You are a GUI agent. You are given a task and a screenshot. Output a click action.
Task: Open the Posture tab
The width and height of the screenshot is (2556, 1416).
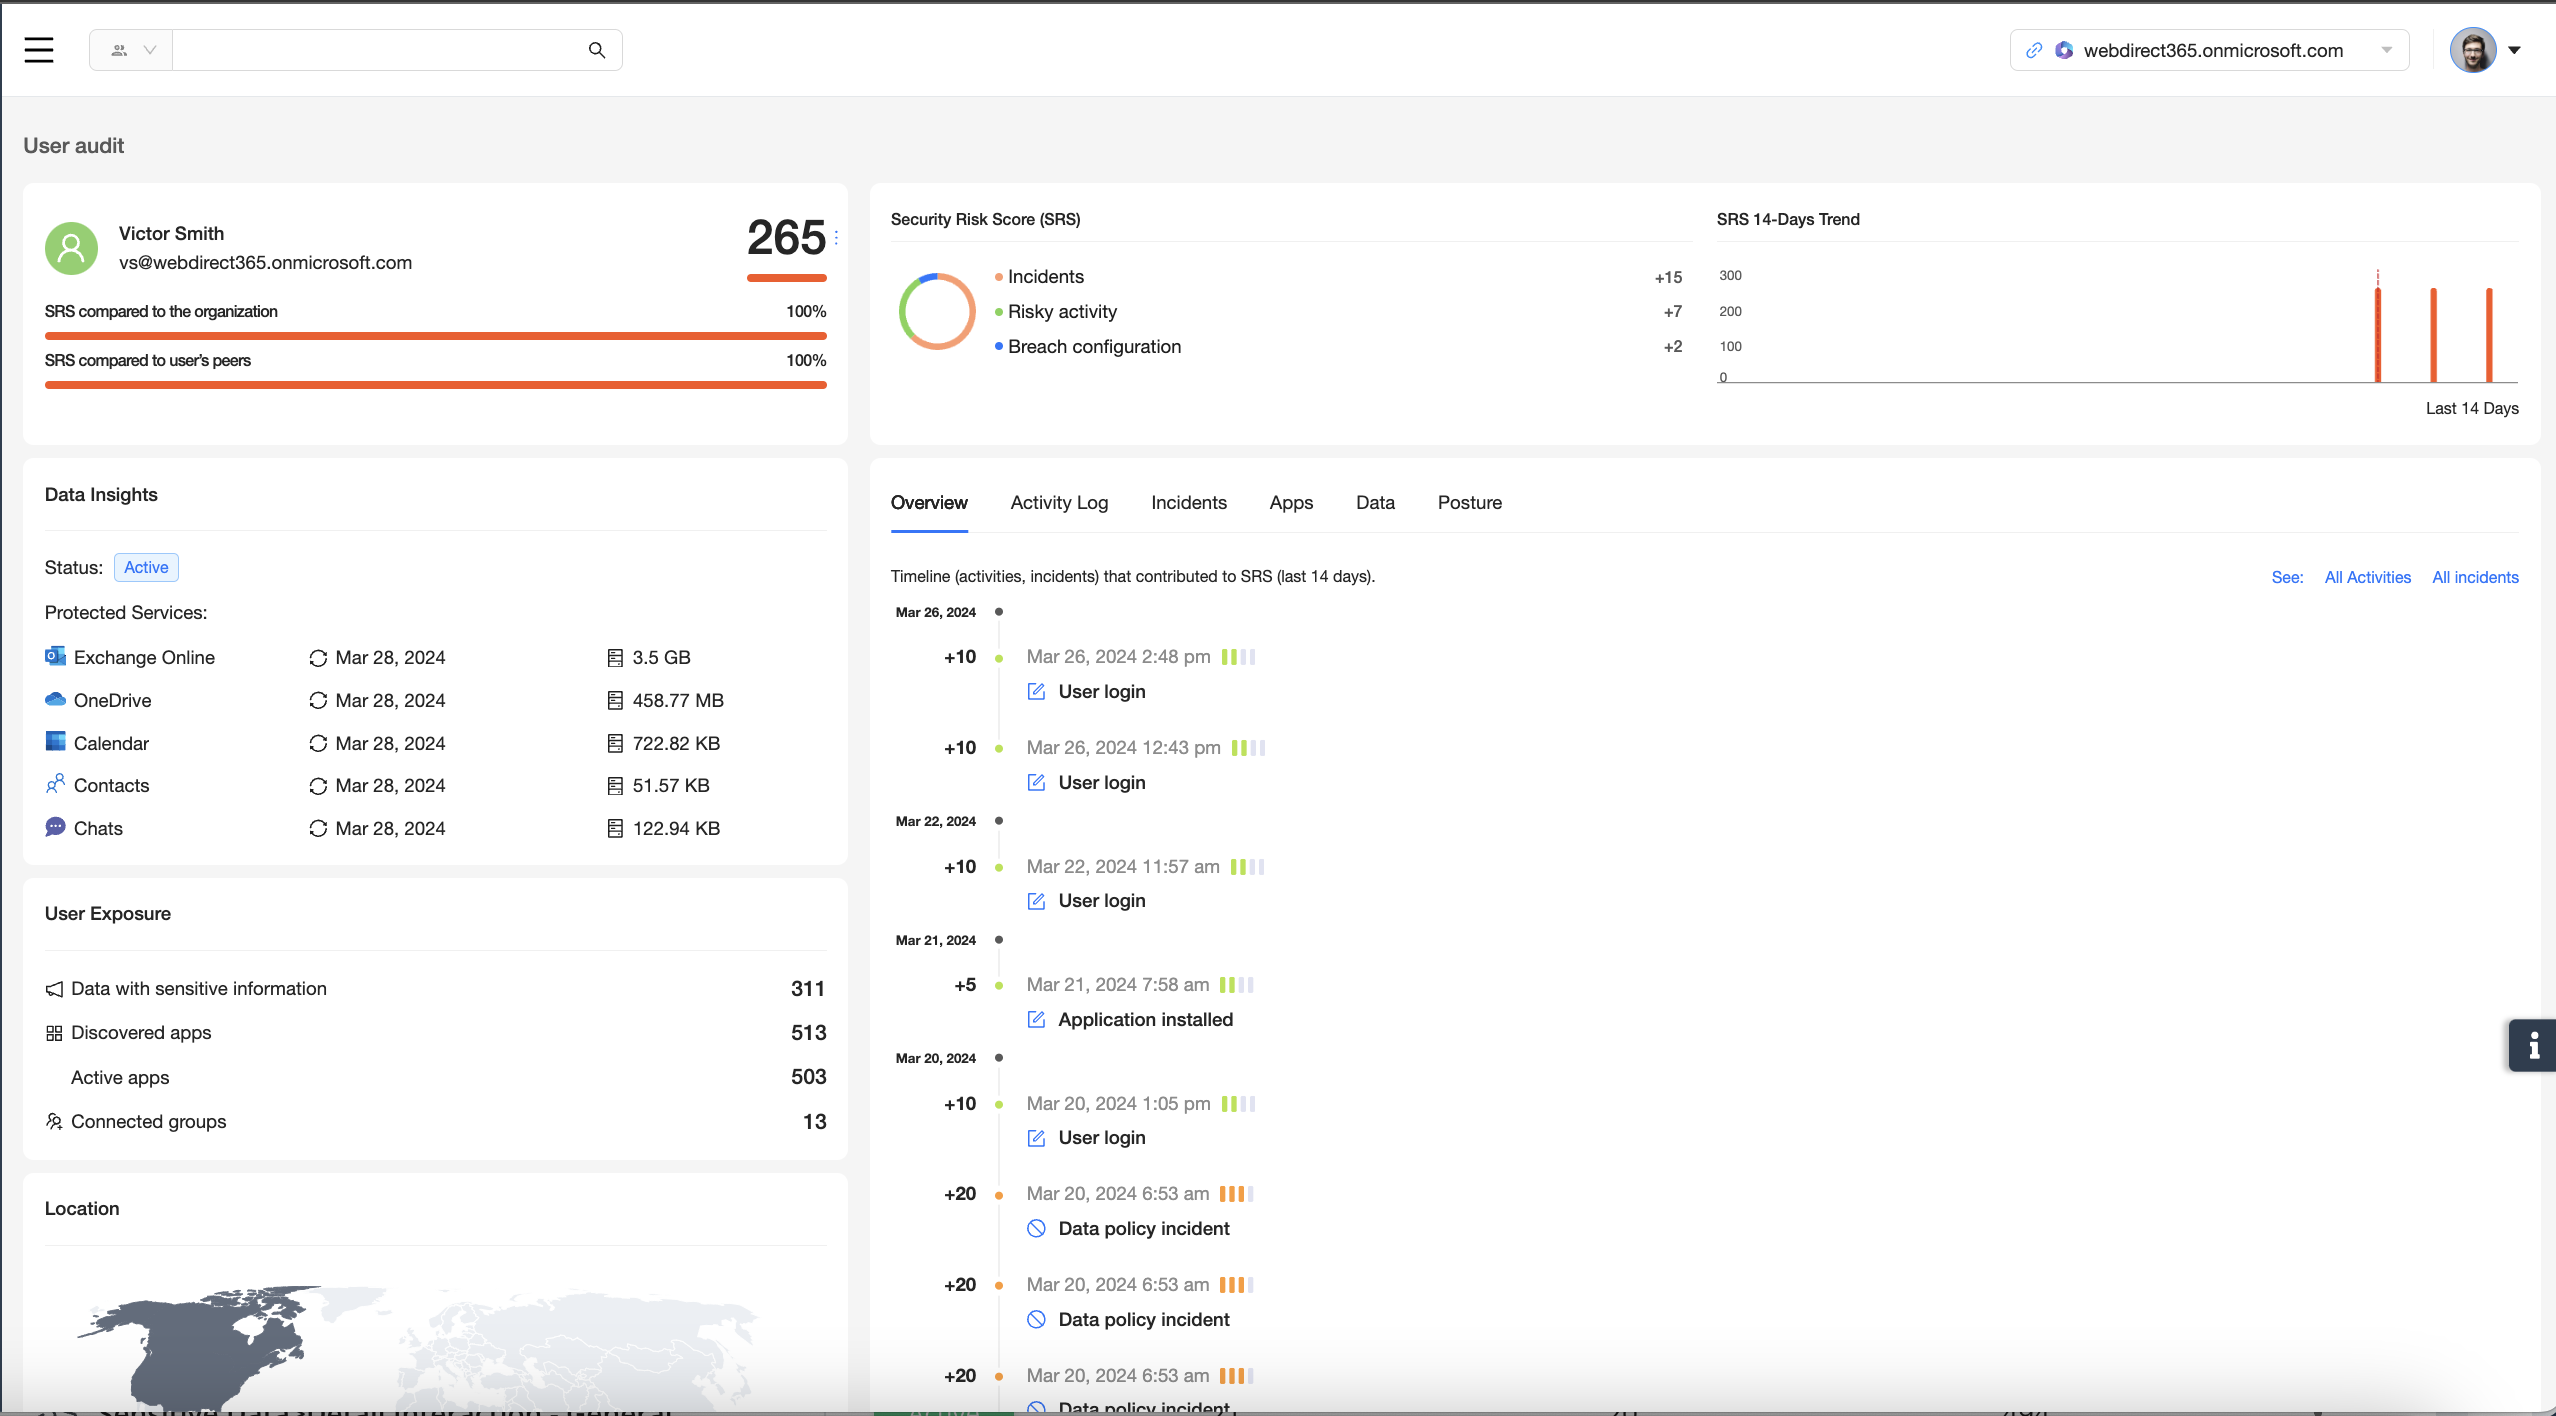[x=1469, y=503]
